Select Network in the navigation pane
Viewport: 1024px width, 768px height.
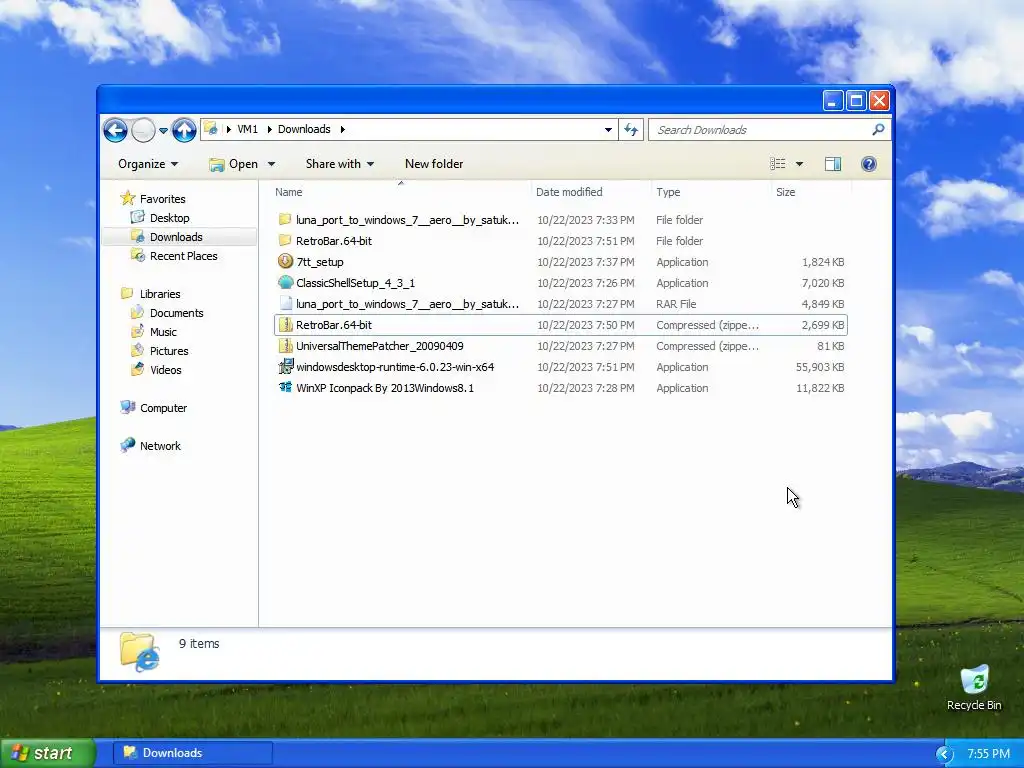click(x=160, y=445)
